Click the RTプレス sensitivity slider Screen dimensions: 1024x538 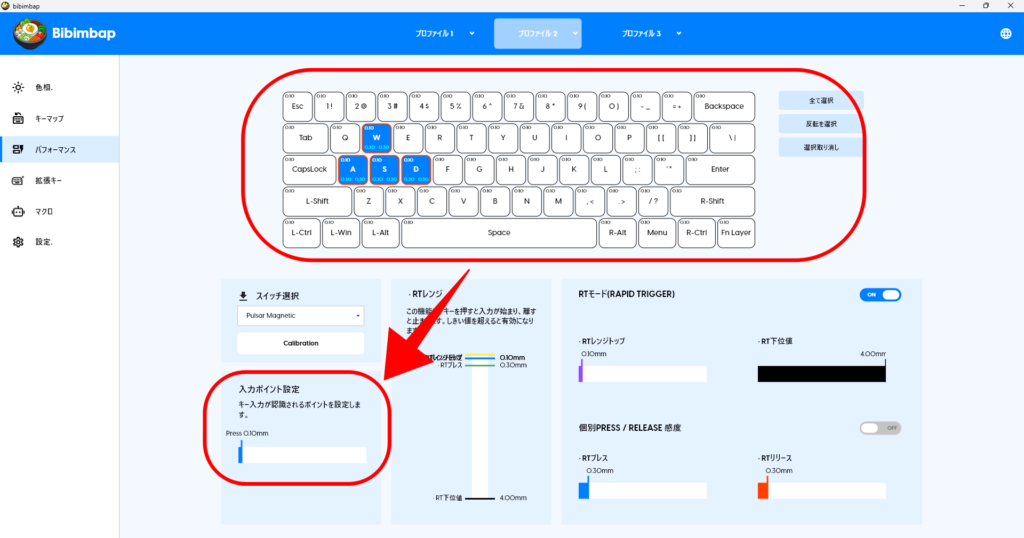[x=642, y=491]
